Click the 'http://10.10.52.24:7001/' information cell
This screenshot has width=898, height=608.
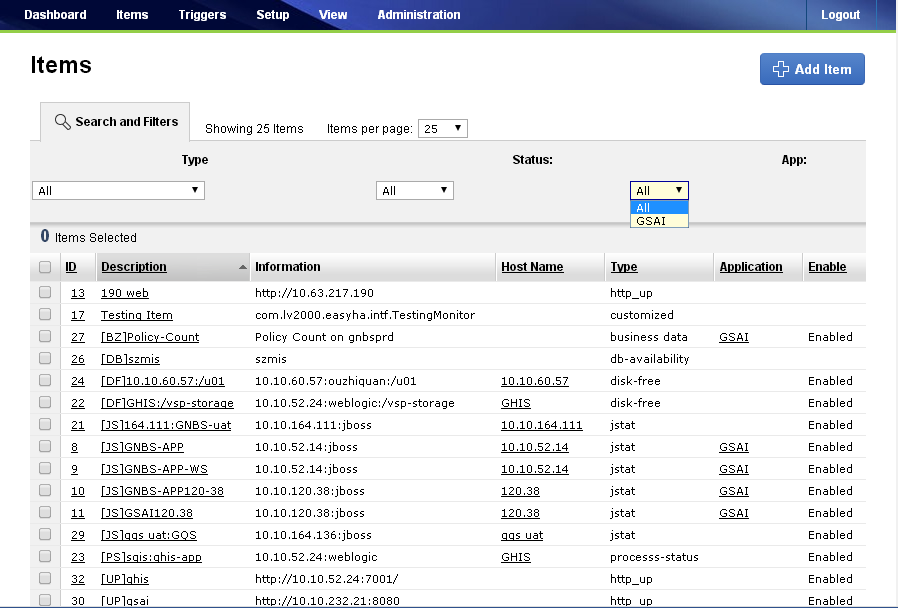click(x=326, y=579)
